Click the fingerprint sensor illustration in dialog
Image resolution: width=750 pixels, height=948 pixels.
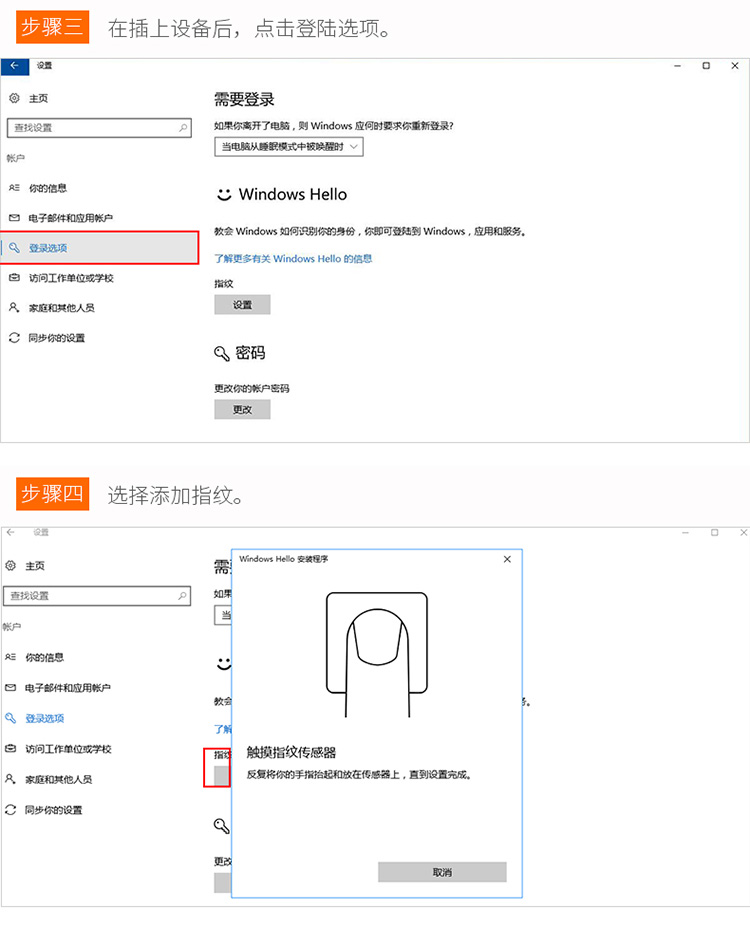(x=377, y=655)
